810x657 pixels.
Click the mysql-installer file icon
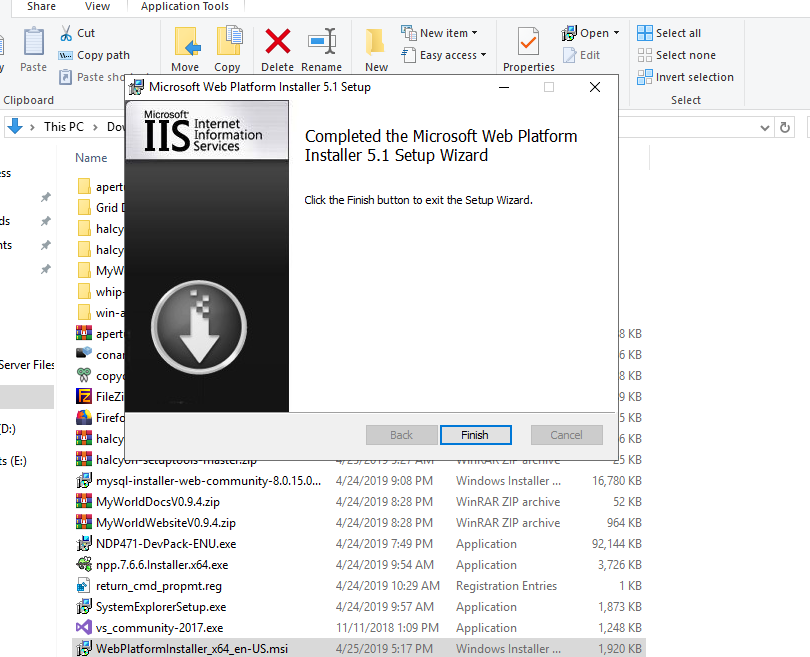click(84, 480)
